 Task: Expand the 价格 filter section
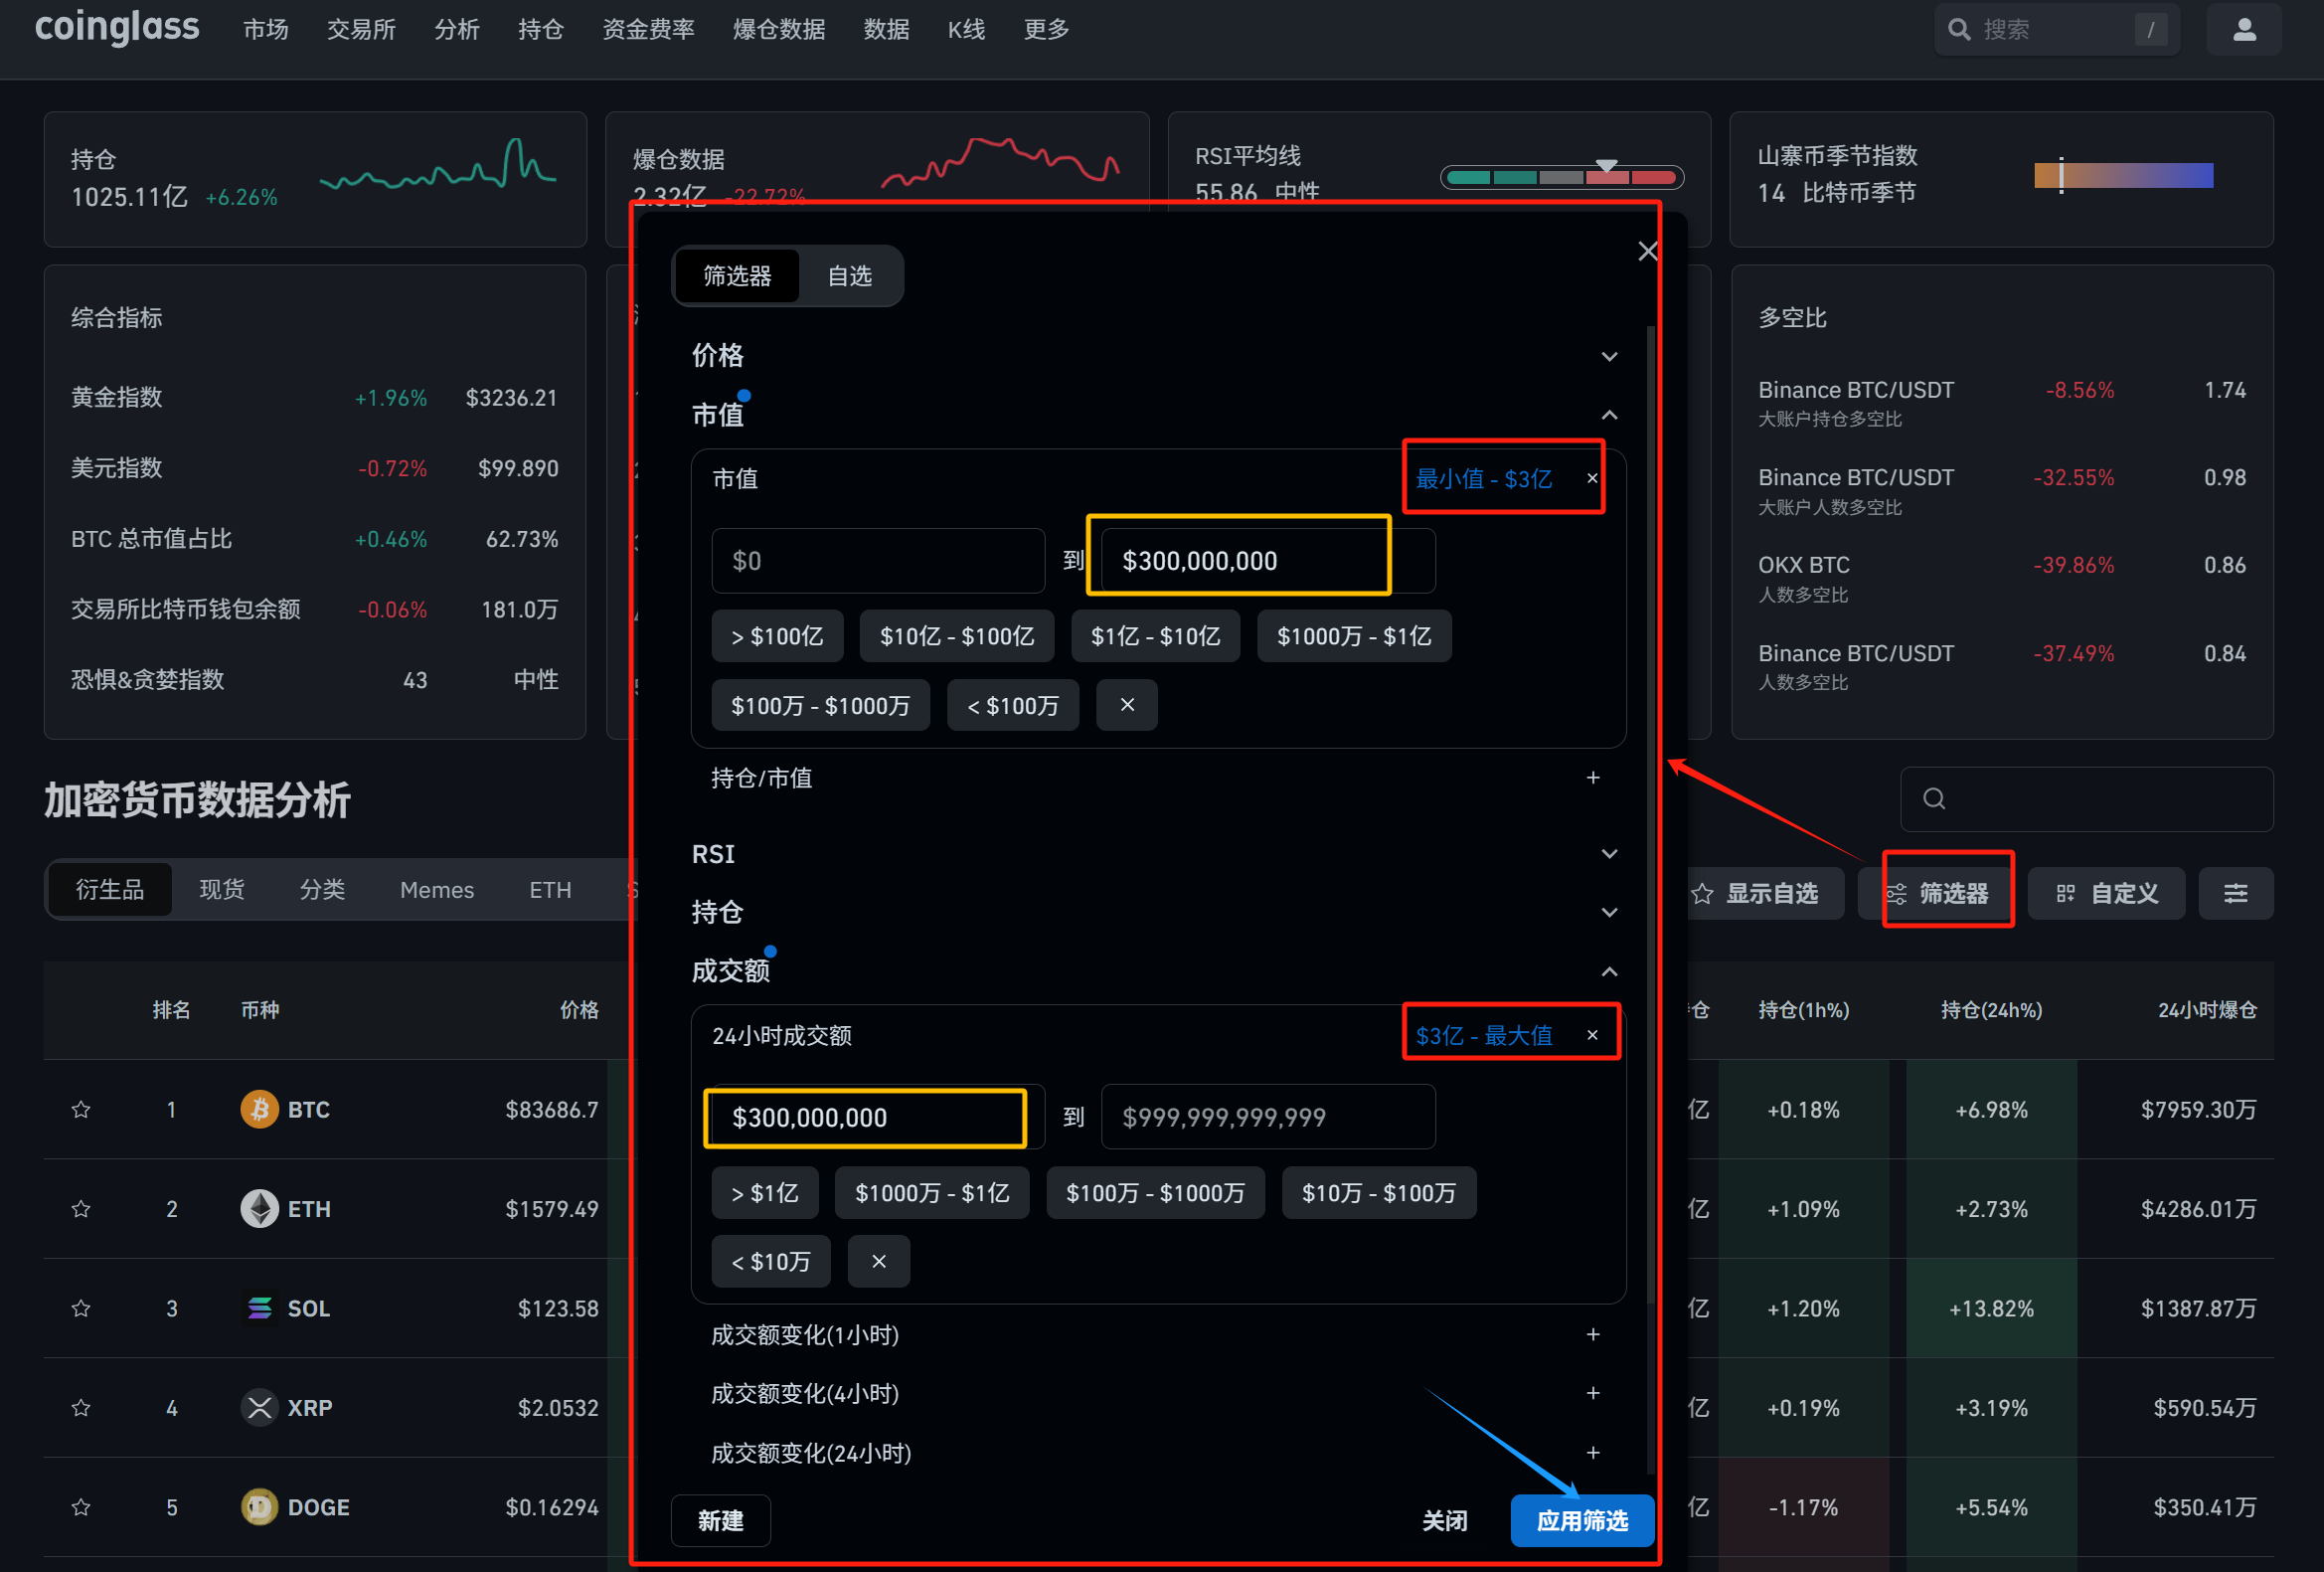pos(1608,357)
